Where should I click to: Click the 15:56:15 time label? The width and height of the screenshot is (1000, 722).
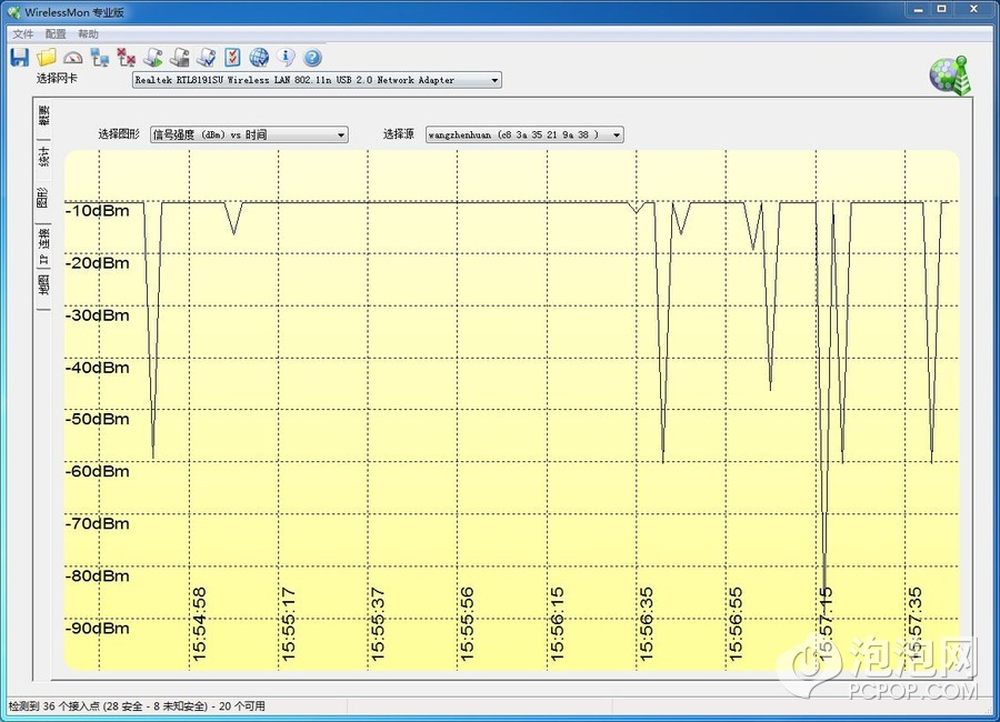[x=557, y=624]
